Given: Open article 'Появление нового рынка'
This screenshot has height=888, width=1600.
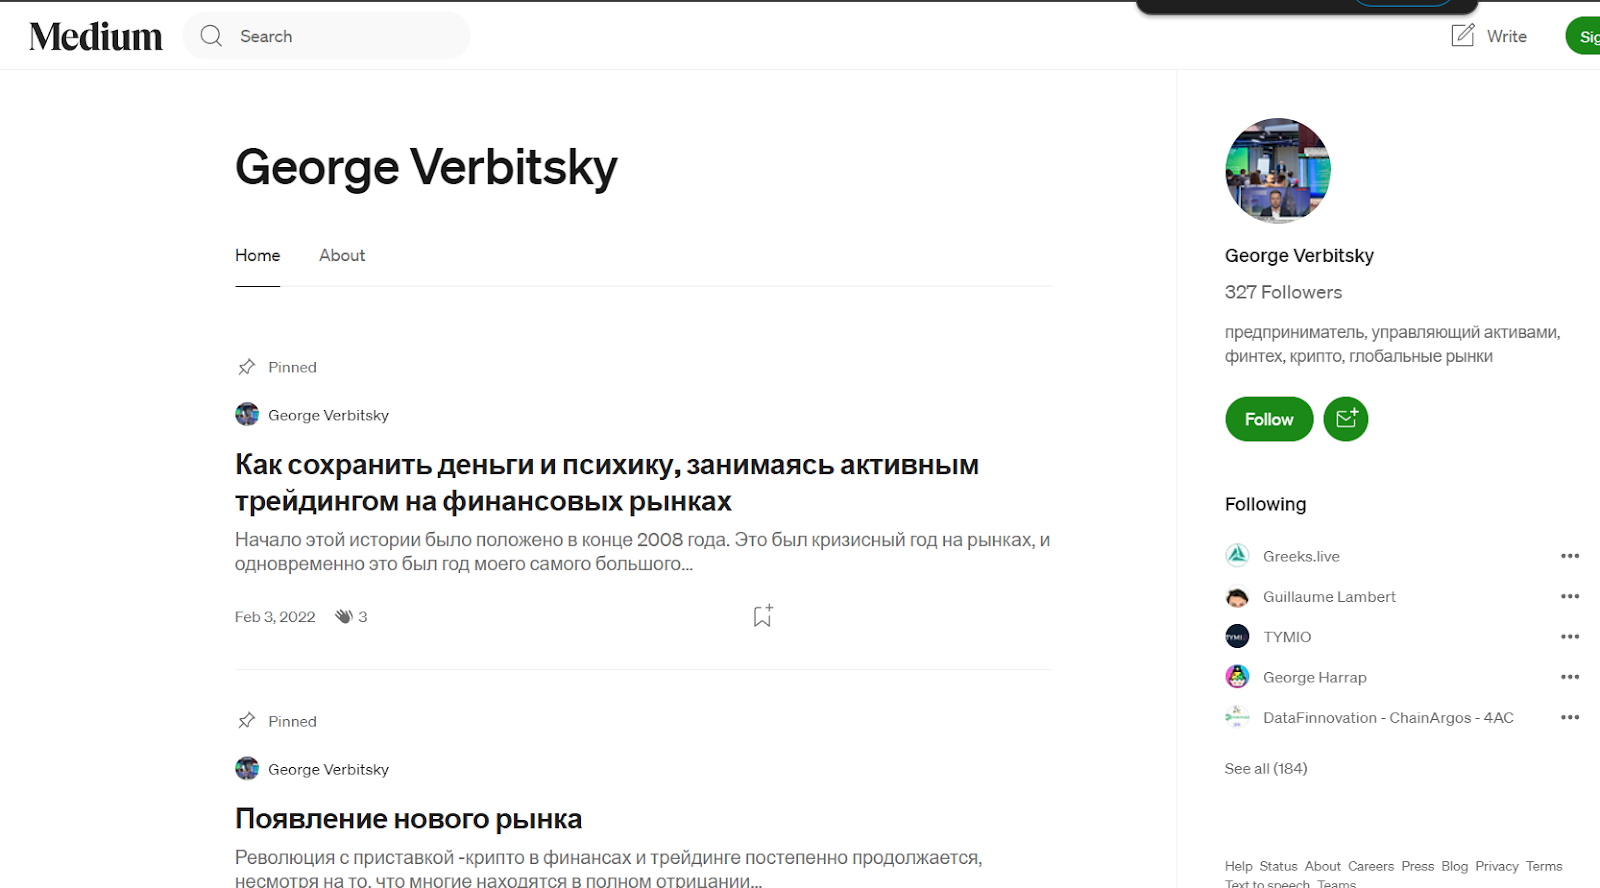Looking at the screenshot, I should [408, 818].
